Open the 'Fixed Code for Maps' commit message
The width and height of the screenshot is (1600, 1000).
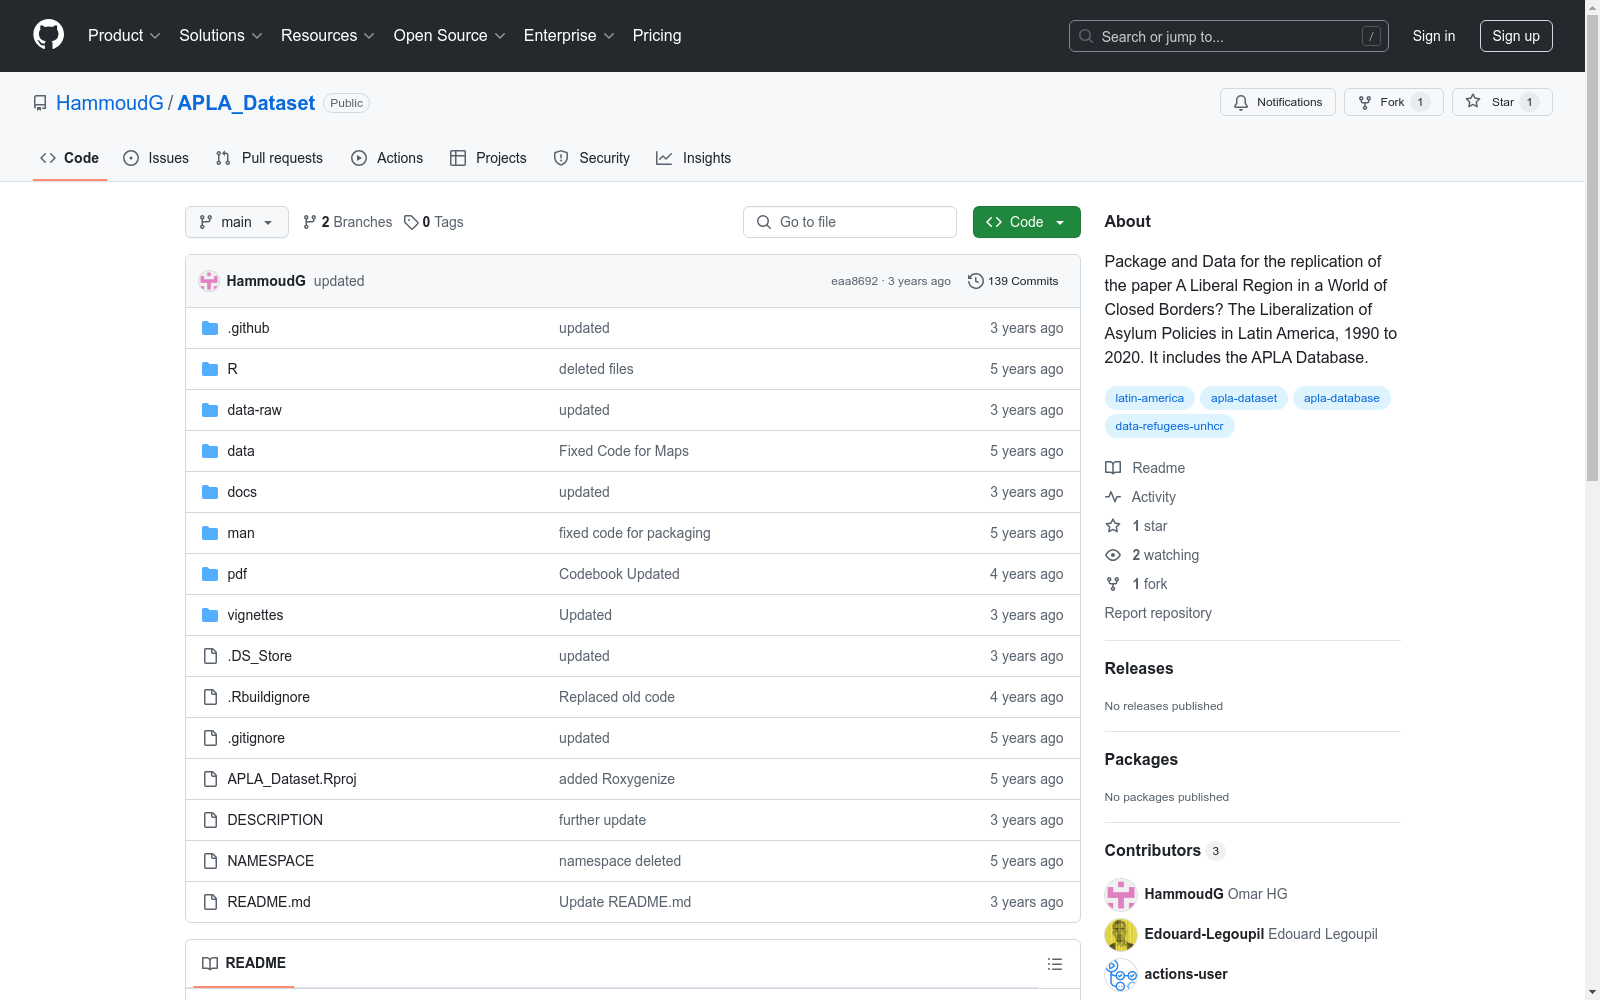[x=624, y=451]
